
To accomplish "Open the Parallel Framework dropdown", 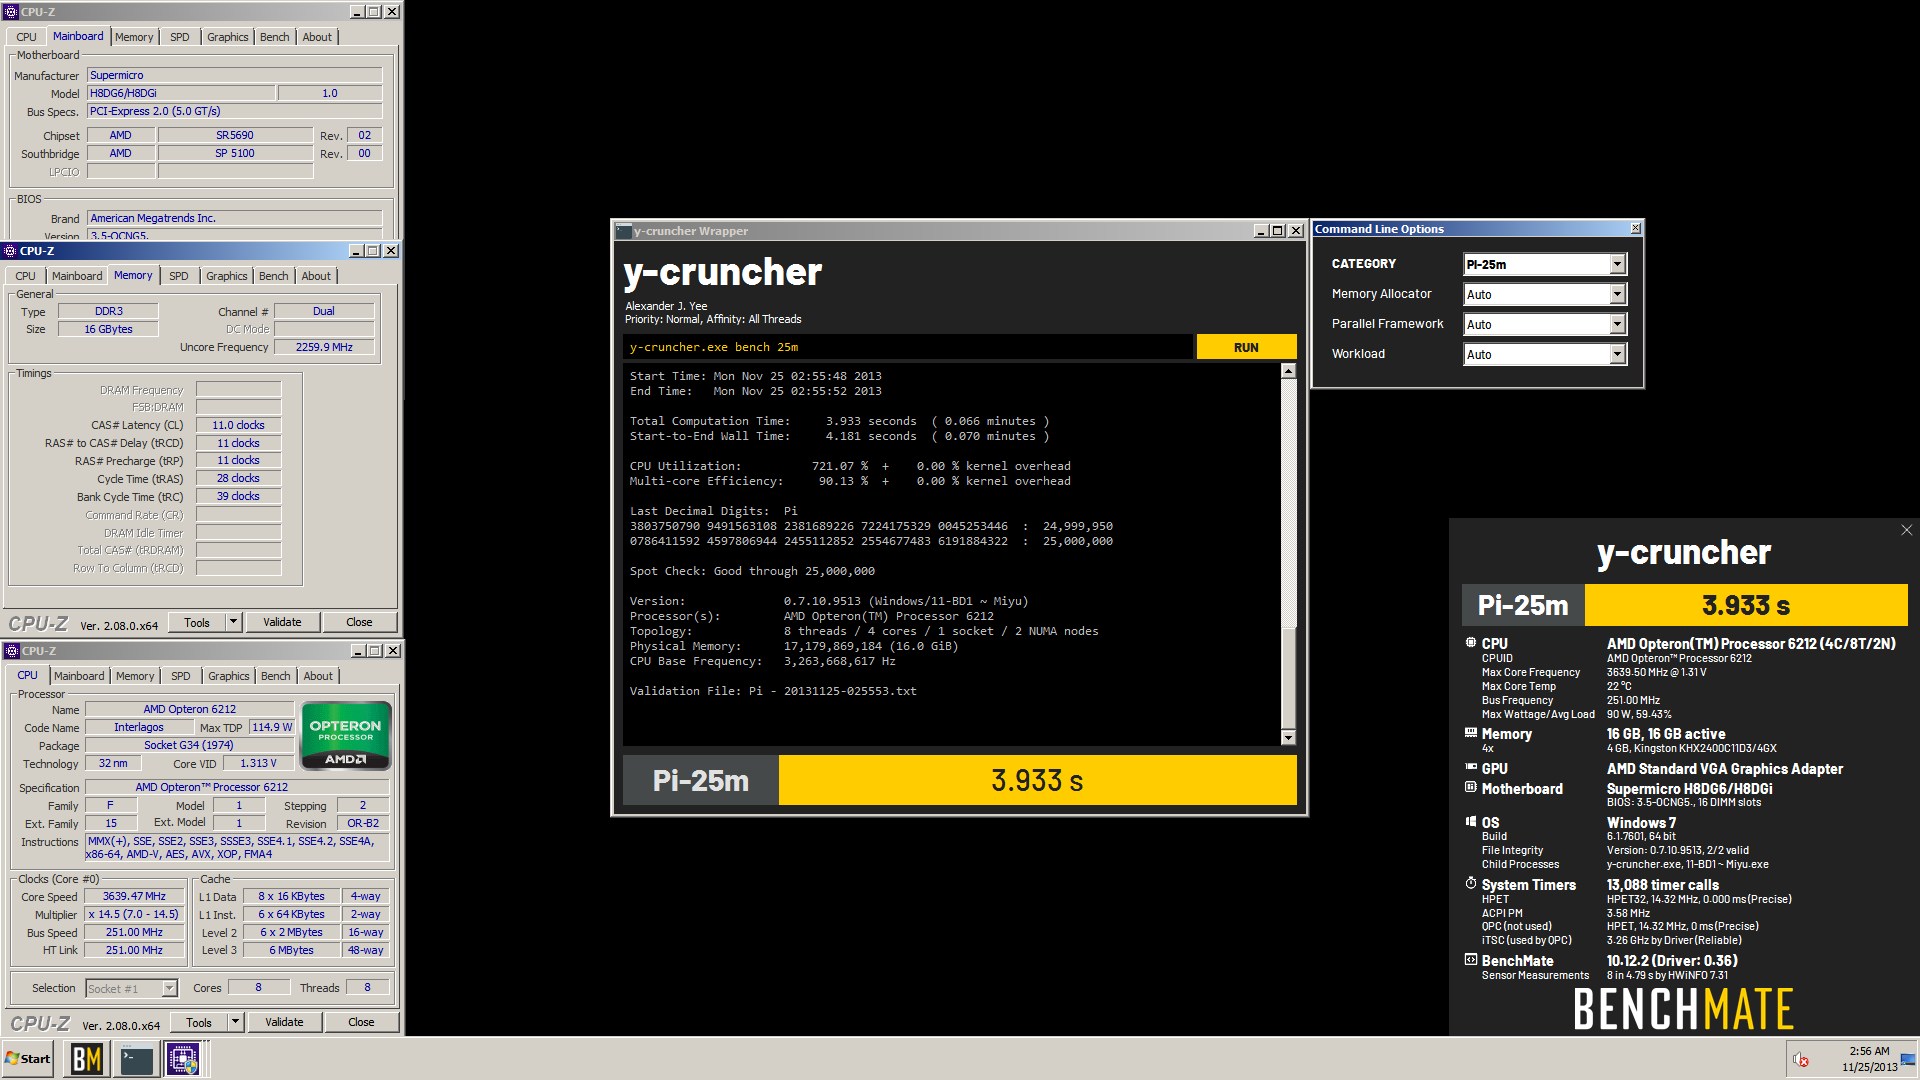I will [x=1617, y=324].
